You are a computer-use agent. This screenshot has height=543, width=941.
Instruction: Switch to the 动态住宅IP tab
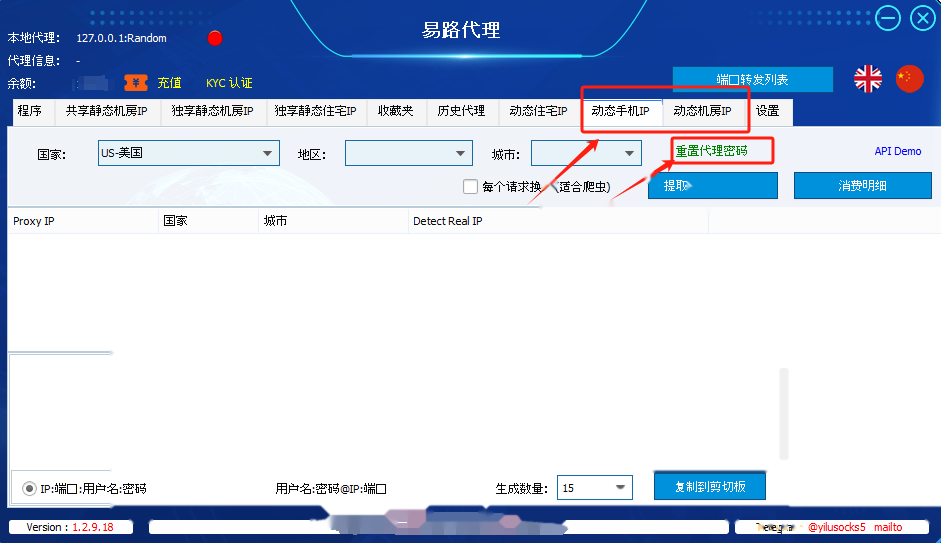click(538, 112)
